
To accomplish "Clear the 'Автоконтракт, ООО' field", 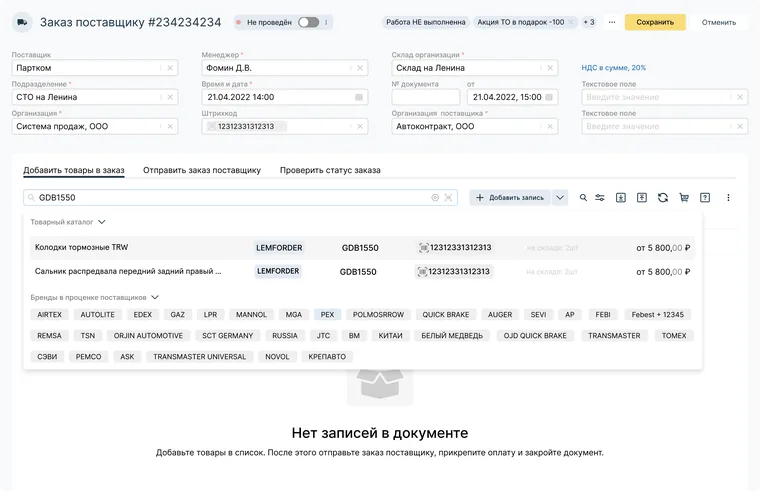I will click(550, 127).
